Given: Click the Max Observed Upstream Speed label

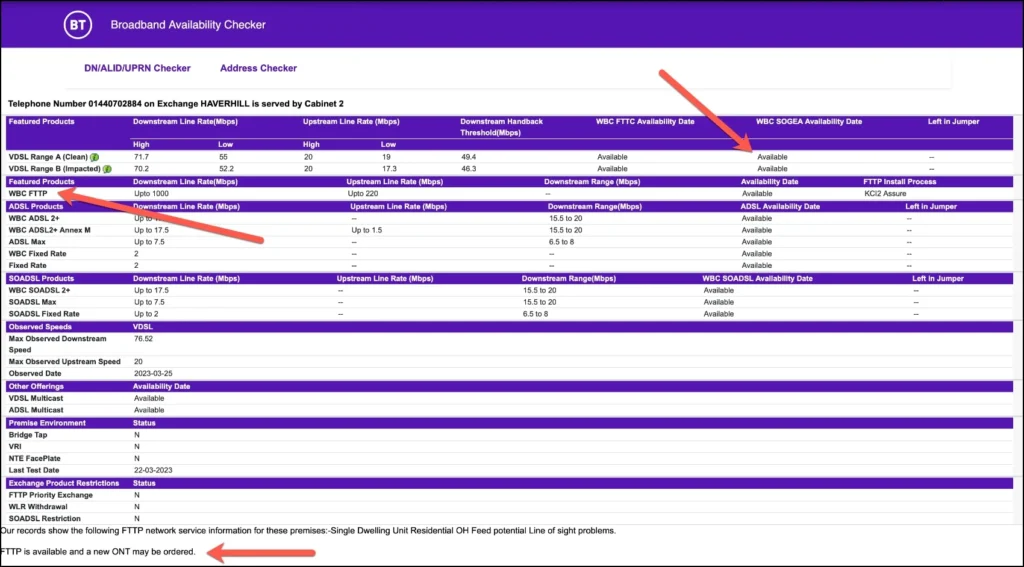Looking at the screenshot, I should tap(65, 362).
